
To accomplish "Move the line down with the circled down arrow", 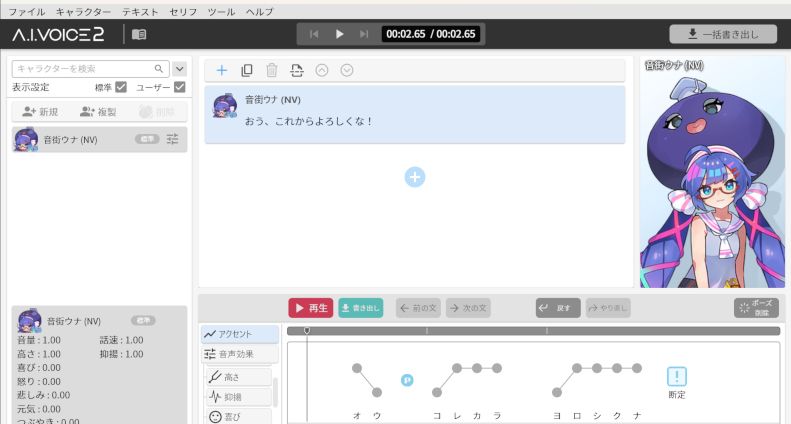I will click(x=347, y=70).
